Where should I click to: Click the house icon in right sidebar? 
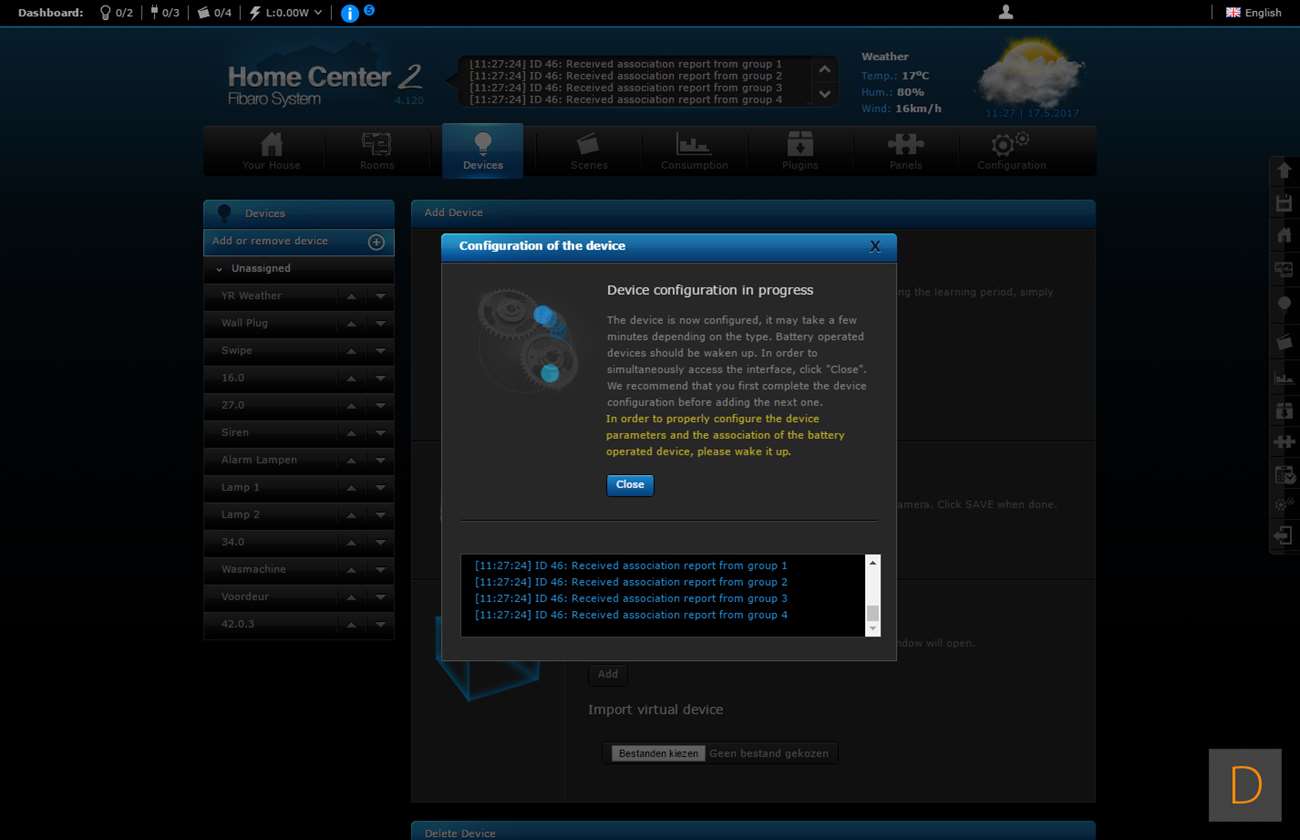1284,236
